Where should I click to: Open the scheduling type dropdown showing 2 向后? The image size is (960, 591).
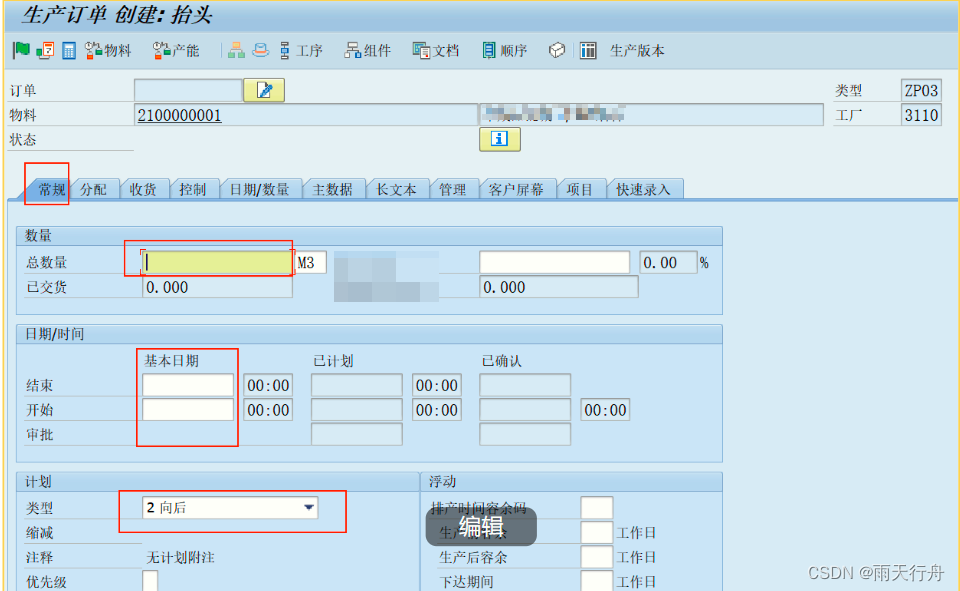coord(308,507)
